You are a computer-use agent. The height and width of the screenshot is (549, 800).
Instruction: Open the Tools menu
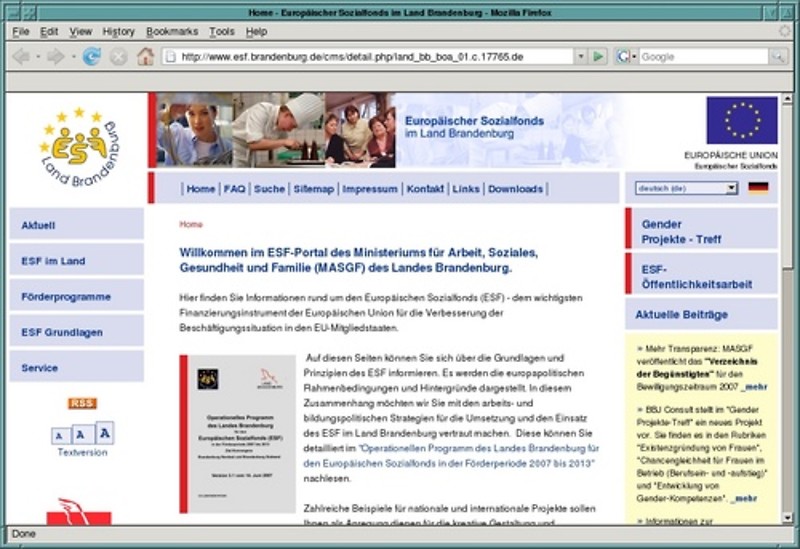coord(222,32)
